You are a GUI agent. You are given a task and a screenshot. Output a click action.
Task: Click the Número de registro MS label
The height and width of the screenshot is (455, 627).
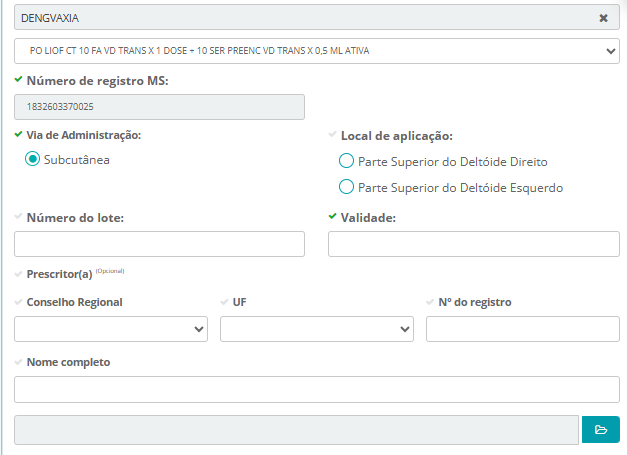point(98,81)
